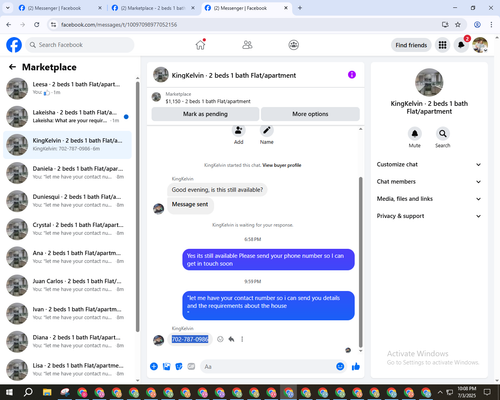
Task: Open Juan Carlos conversation
Action: tap(67, 285)
